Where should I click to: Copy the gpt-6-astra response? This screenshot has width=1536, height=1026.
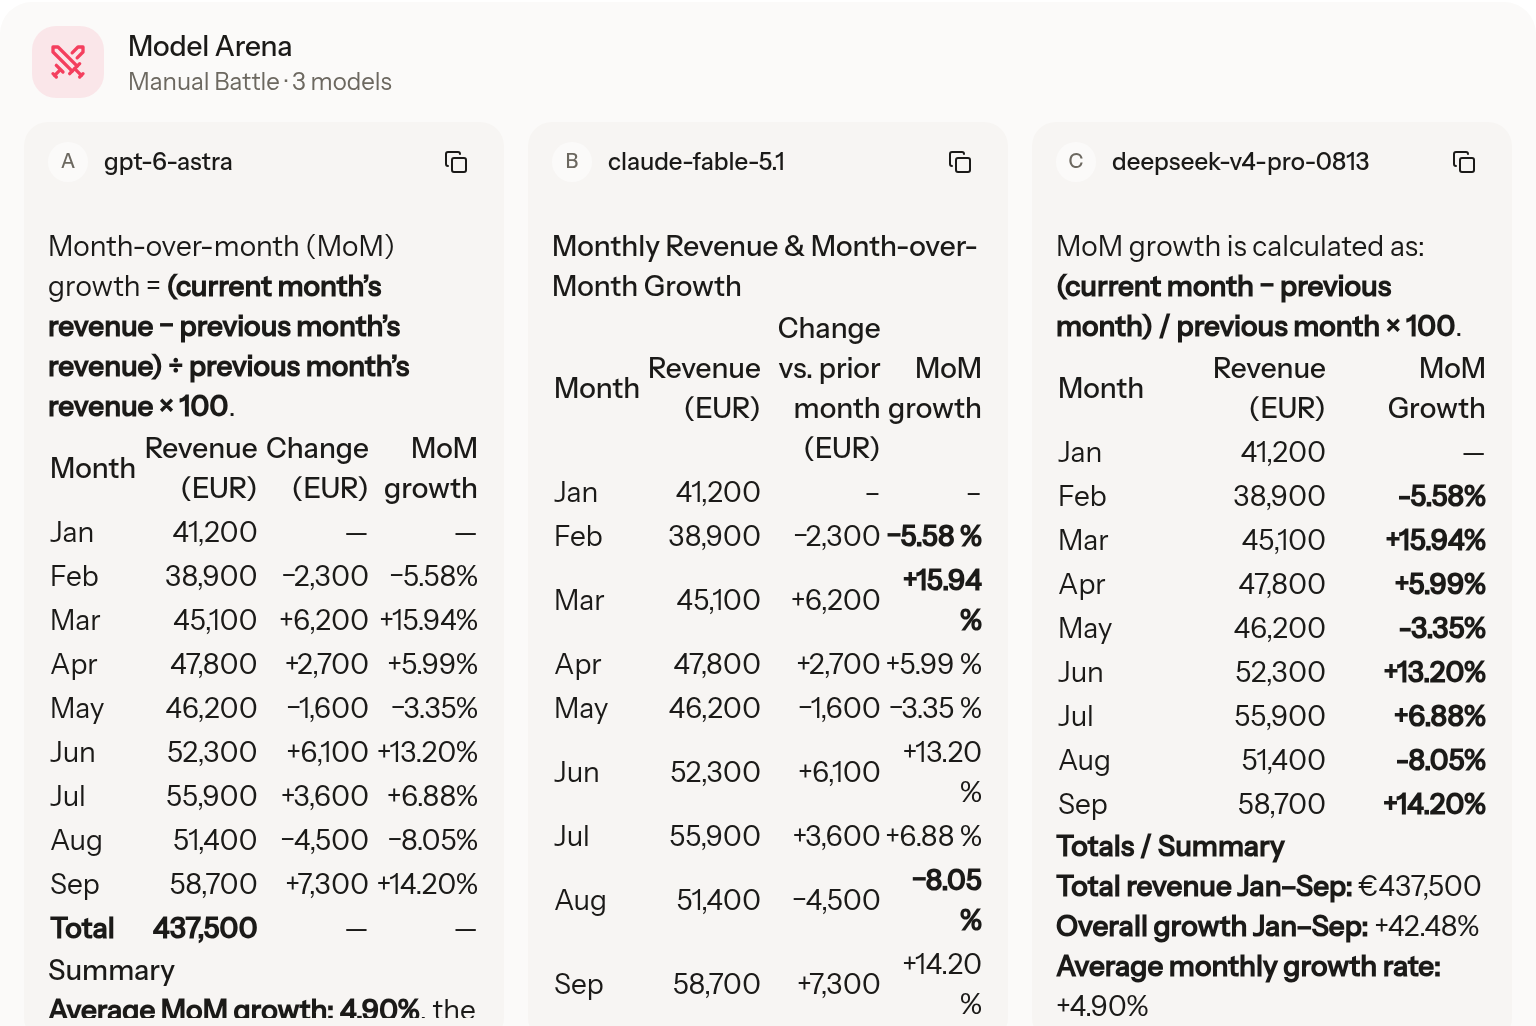(x=456, y=162)
